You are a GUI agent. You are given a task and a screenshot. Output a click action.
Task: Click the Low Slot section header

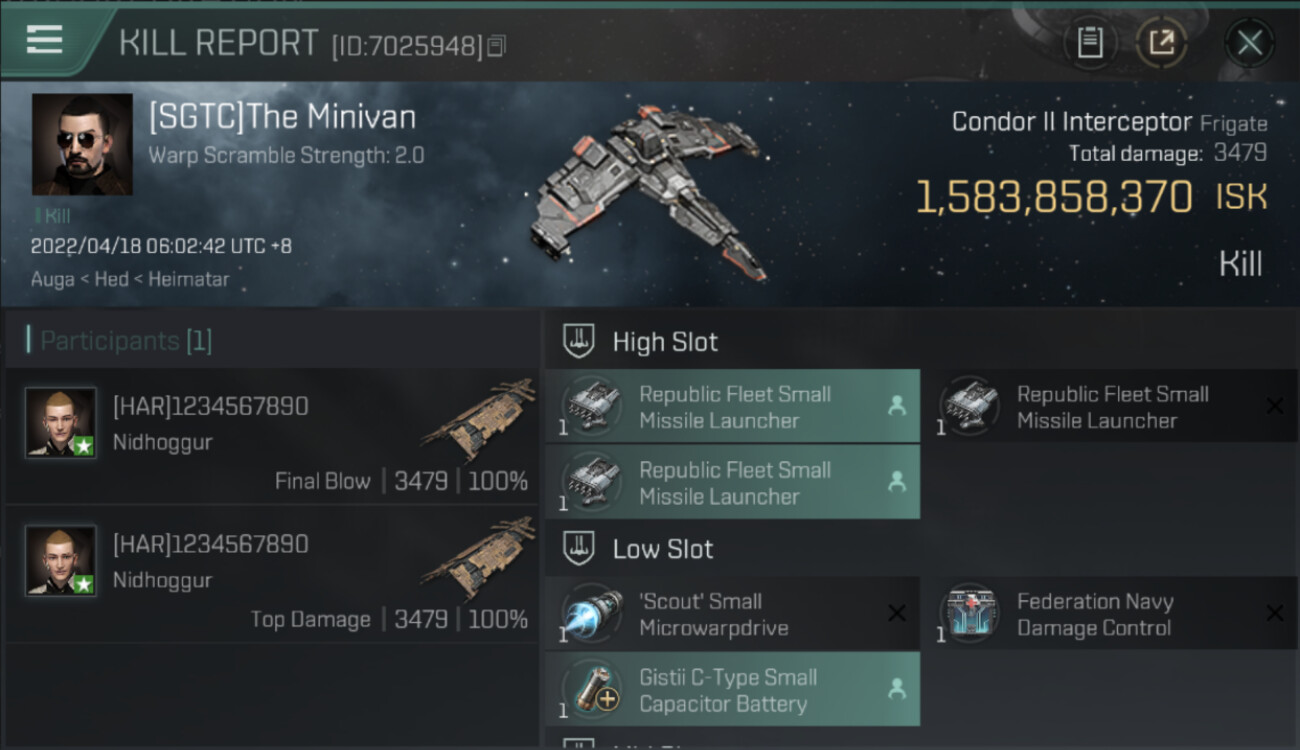(x=662, y=549)
